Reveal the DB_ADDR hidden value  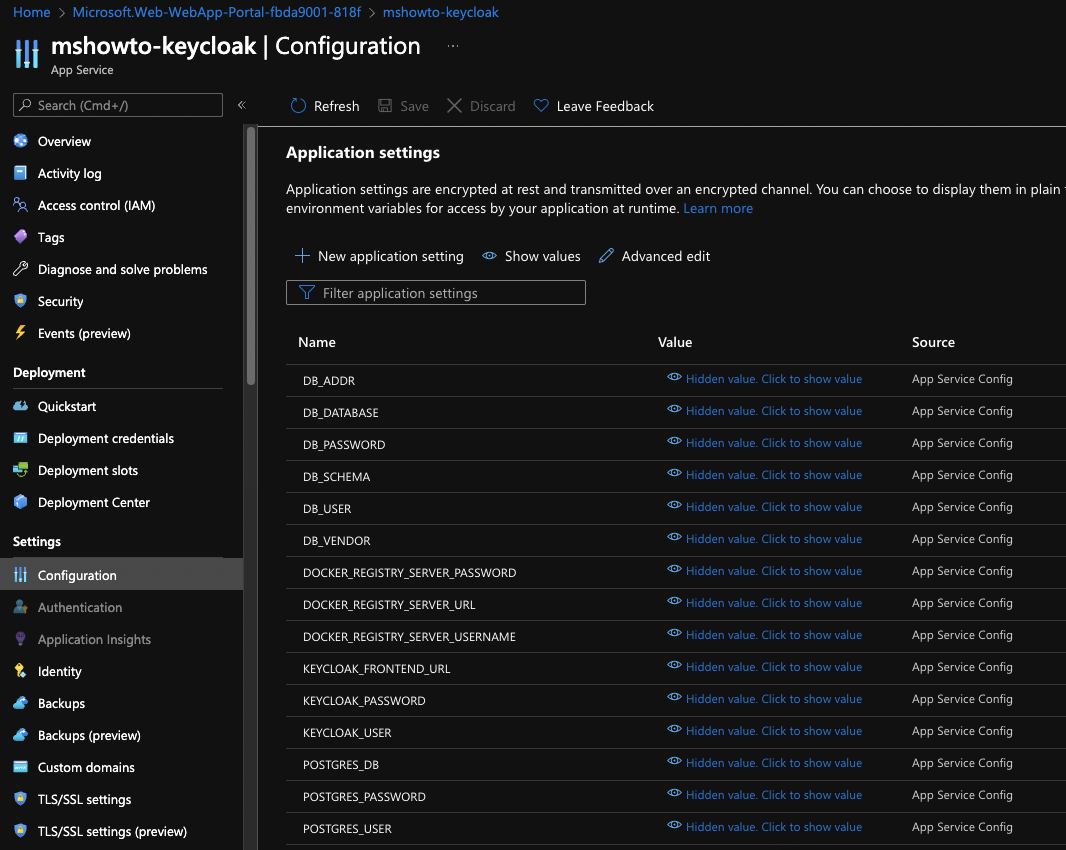click(x=764, y=379)
